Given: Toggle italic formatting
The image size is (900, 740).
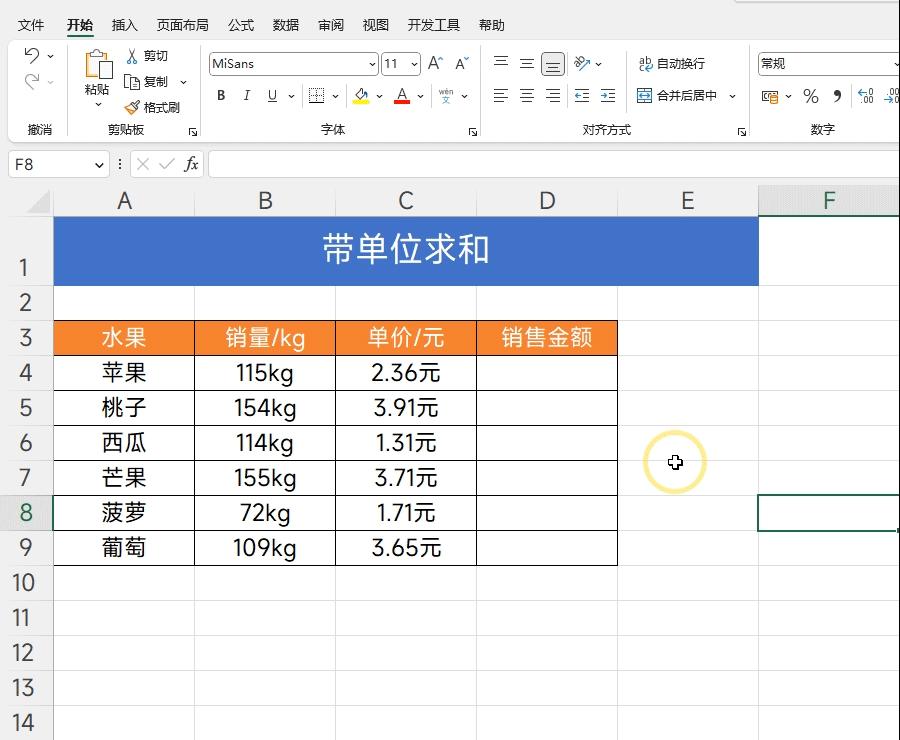Looking at the screenshot, I should (246, 96).
